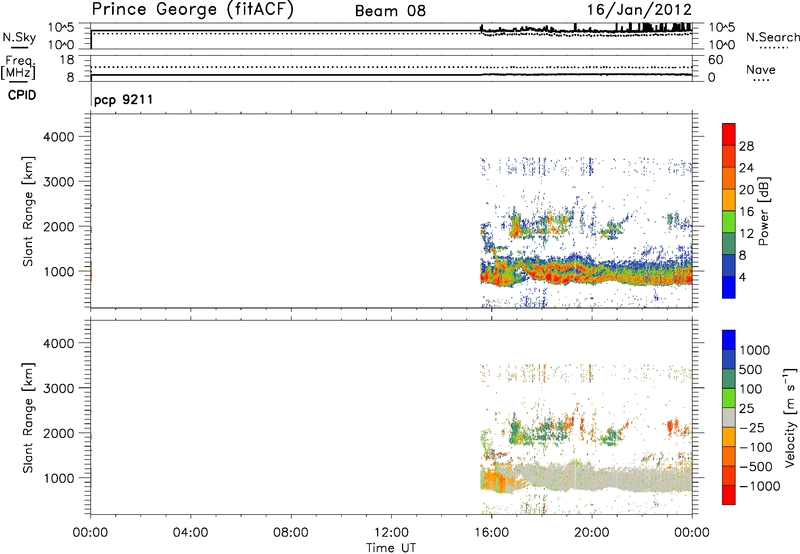Click the '-1000' velocity color bar label
This screenshot has width=800, height=554.
pos(760,486)
